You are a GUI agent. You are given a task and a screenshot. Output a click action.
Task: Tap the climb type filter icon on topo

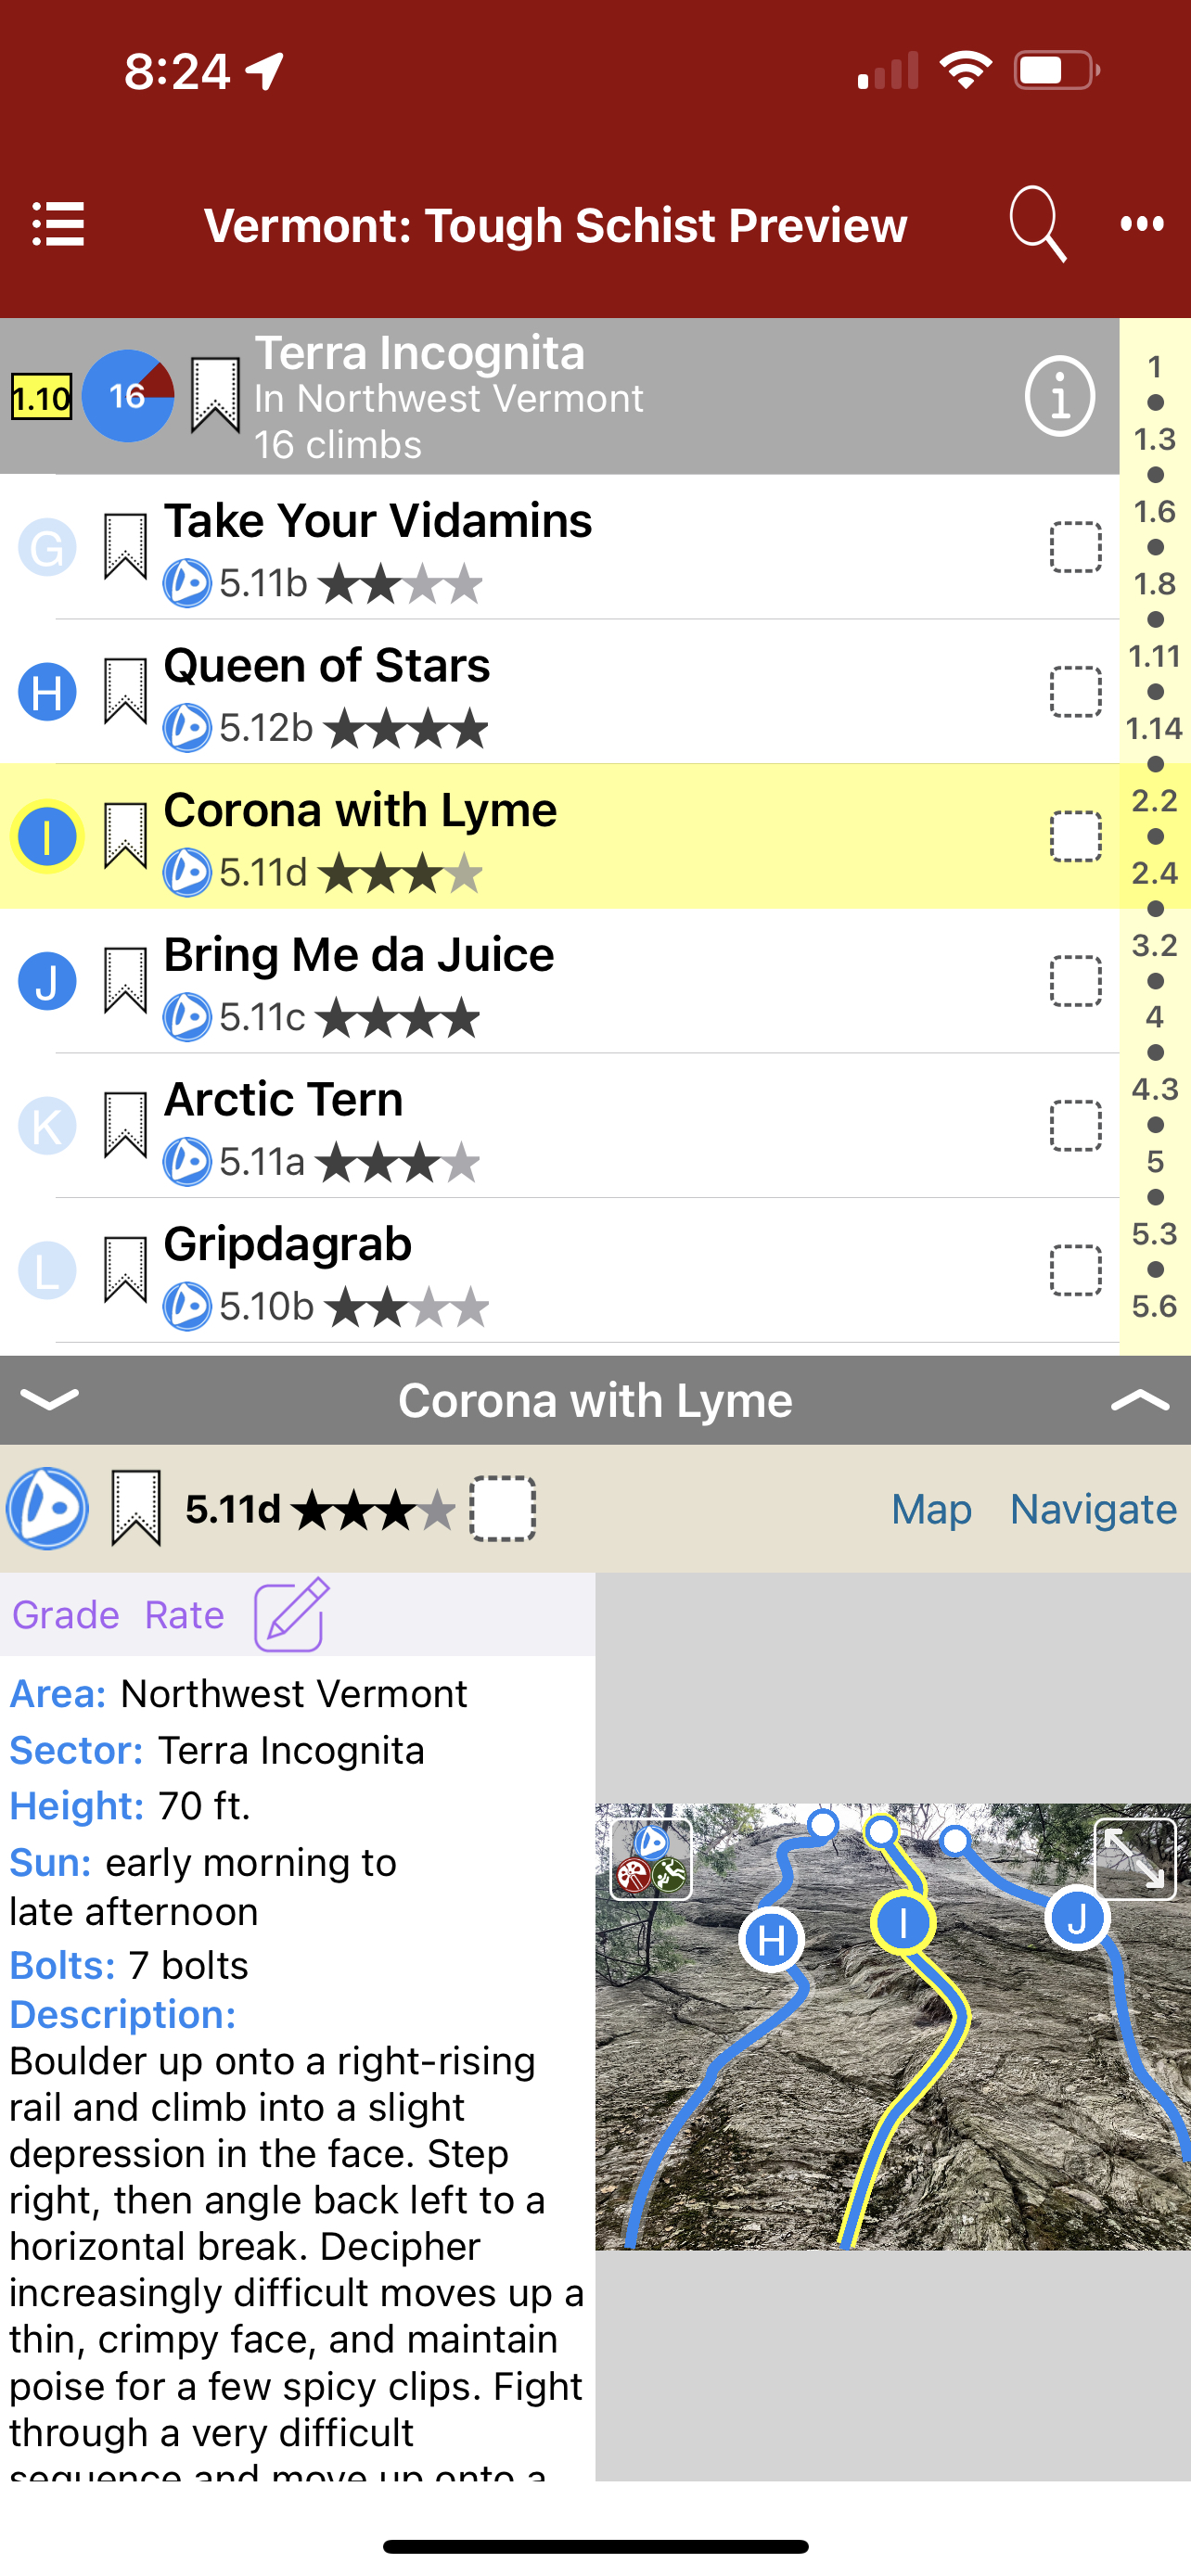(x=651, y=1859)
